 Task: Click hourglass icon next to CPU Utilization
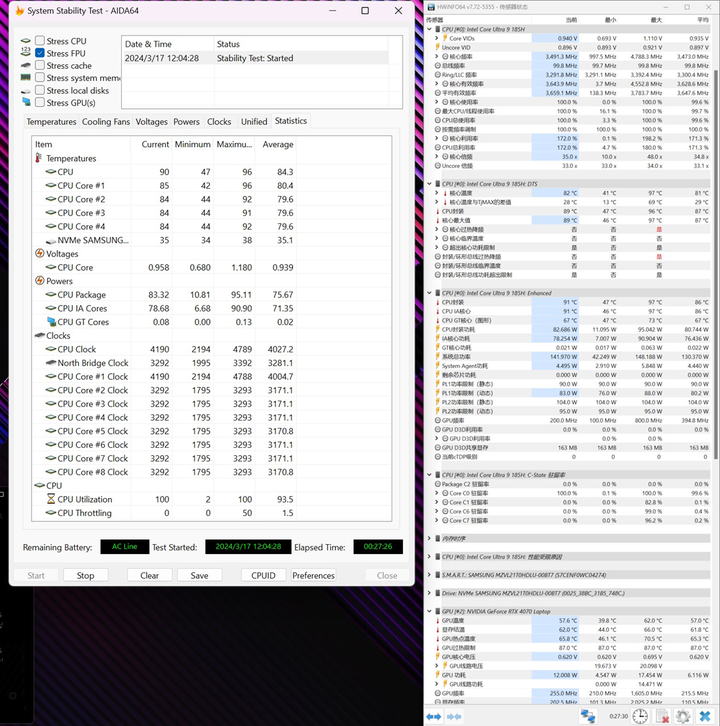click(x=51, y=499)
